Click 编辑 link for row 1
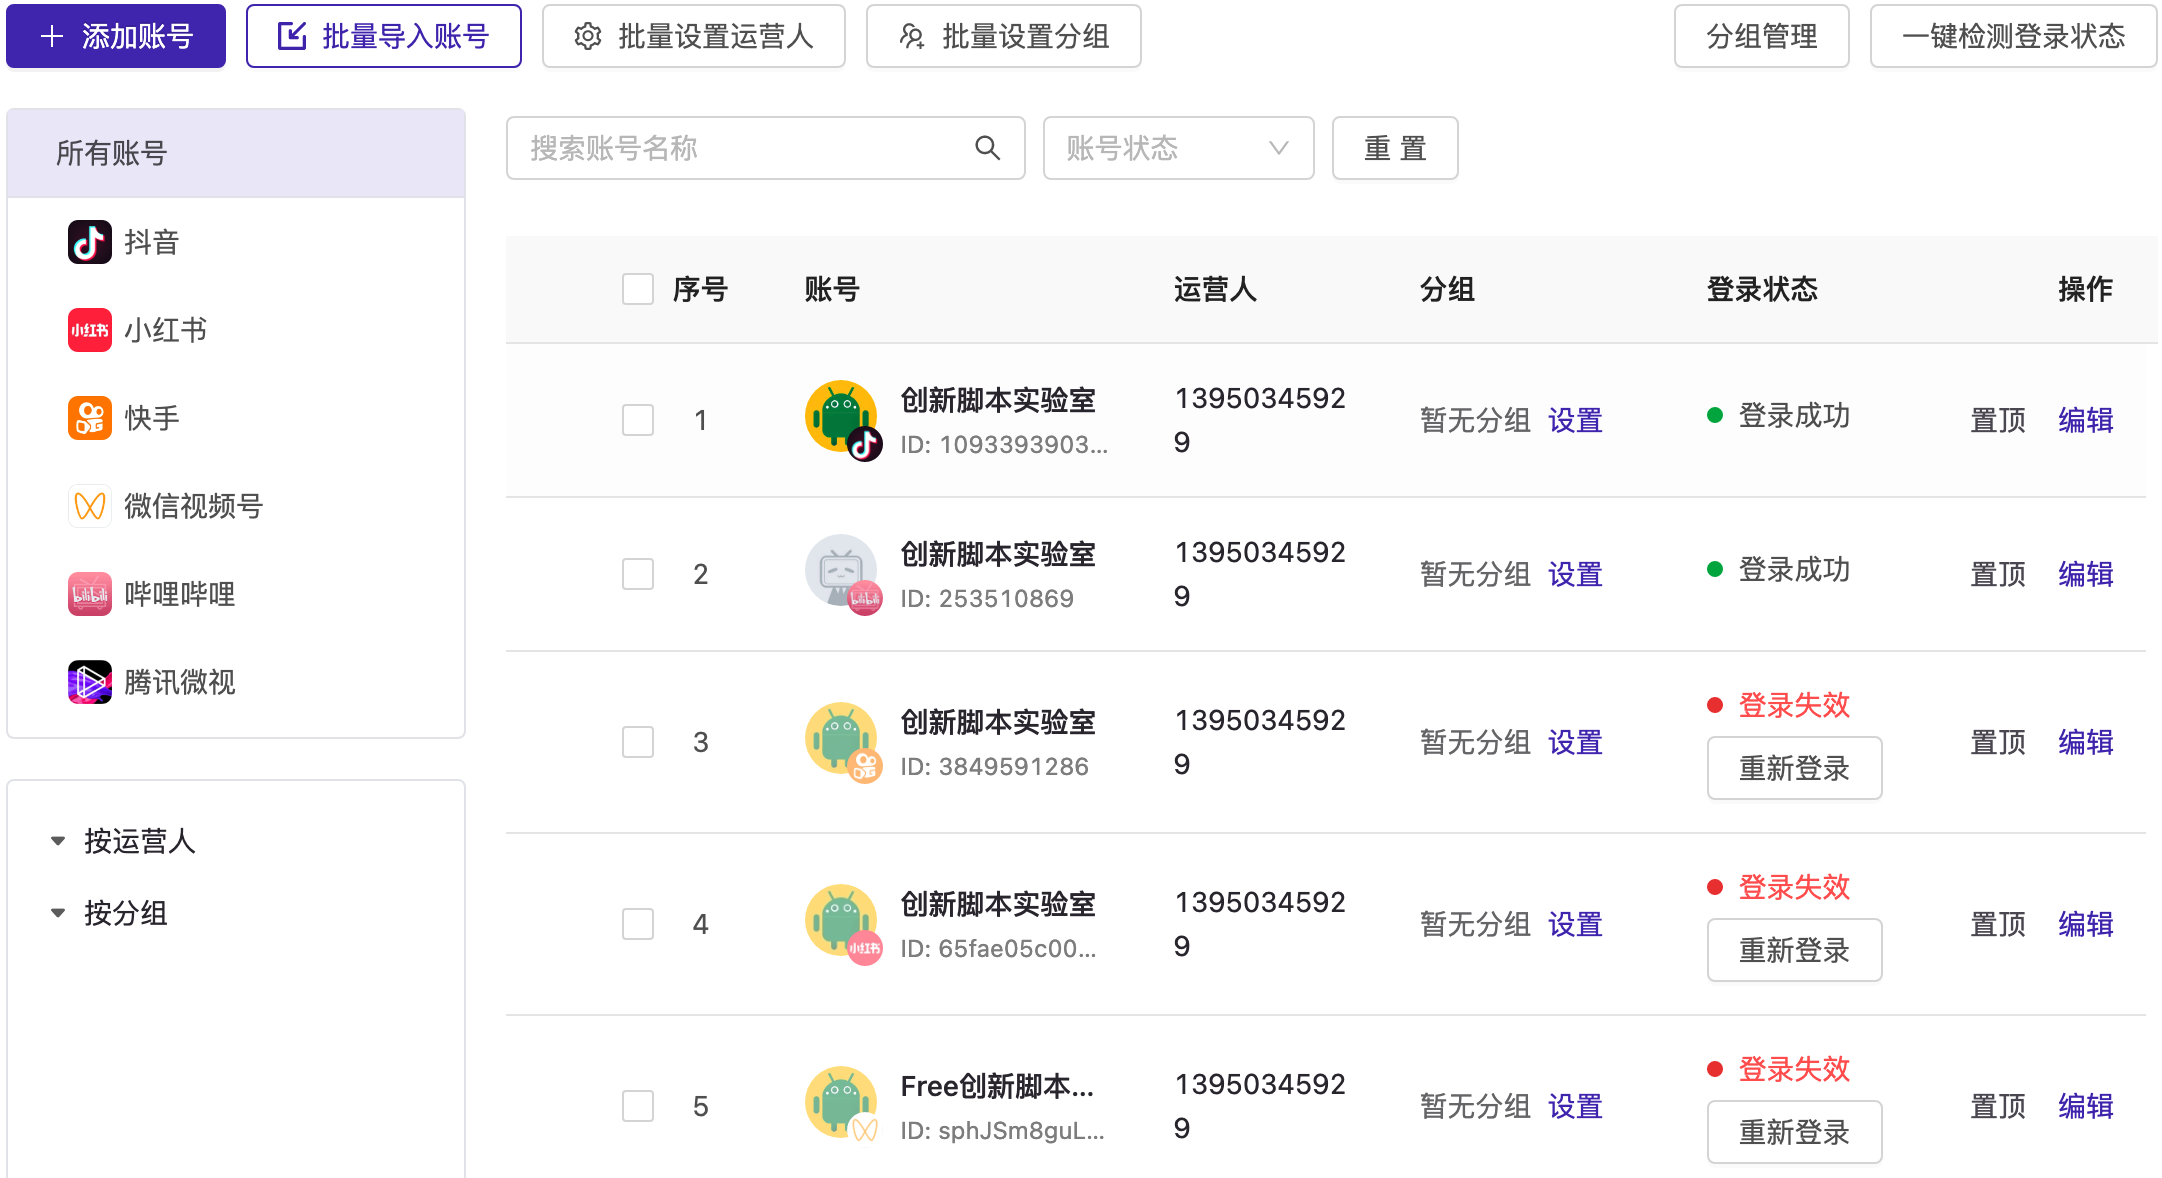 [2086, 420]
